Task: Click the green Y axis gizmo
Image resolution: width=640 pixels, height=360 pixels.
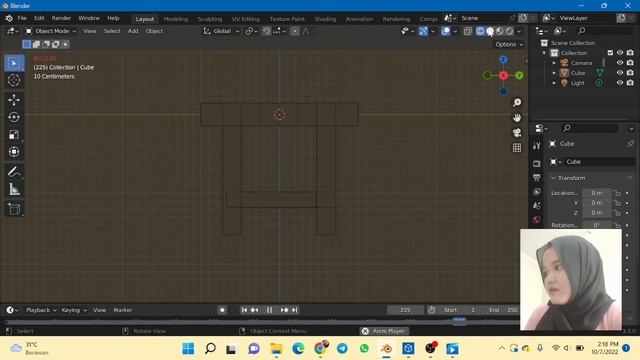Action: tap(519, 76)
